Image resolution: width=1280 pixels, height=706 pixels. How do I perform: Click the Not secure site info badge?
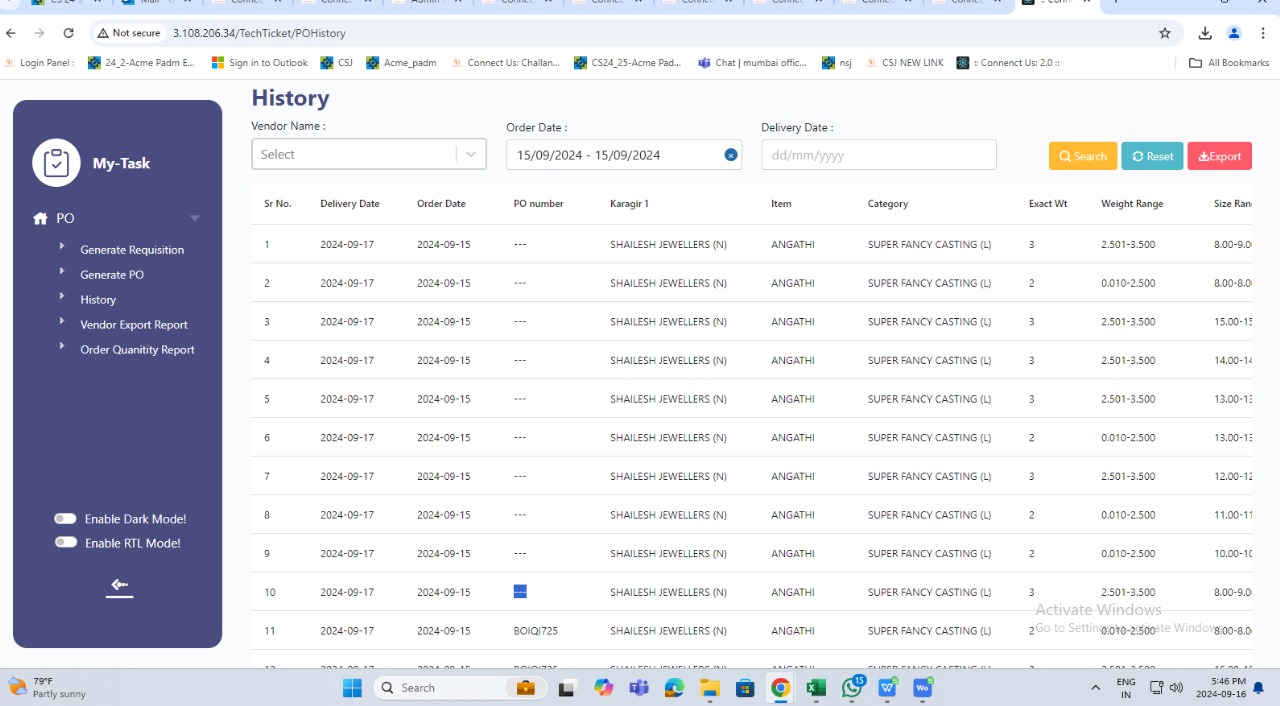(x=129, y=33)
